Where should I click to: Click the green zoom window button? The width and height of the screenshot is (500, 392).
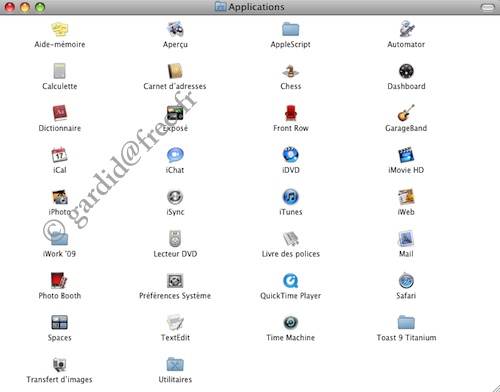[x=40, y=7]
